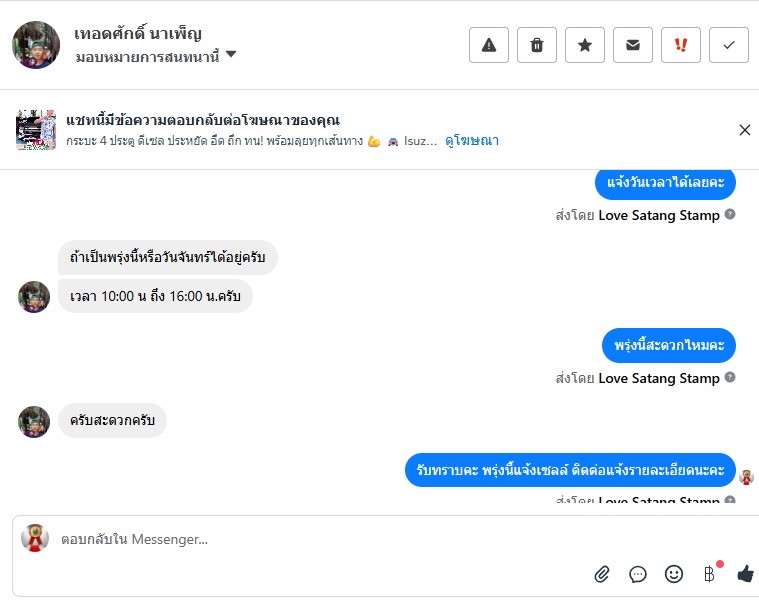This screenshot has width=759, height=601.
Task: Attach a file using paperclip icon
Action: point(602,574)
